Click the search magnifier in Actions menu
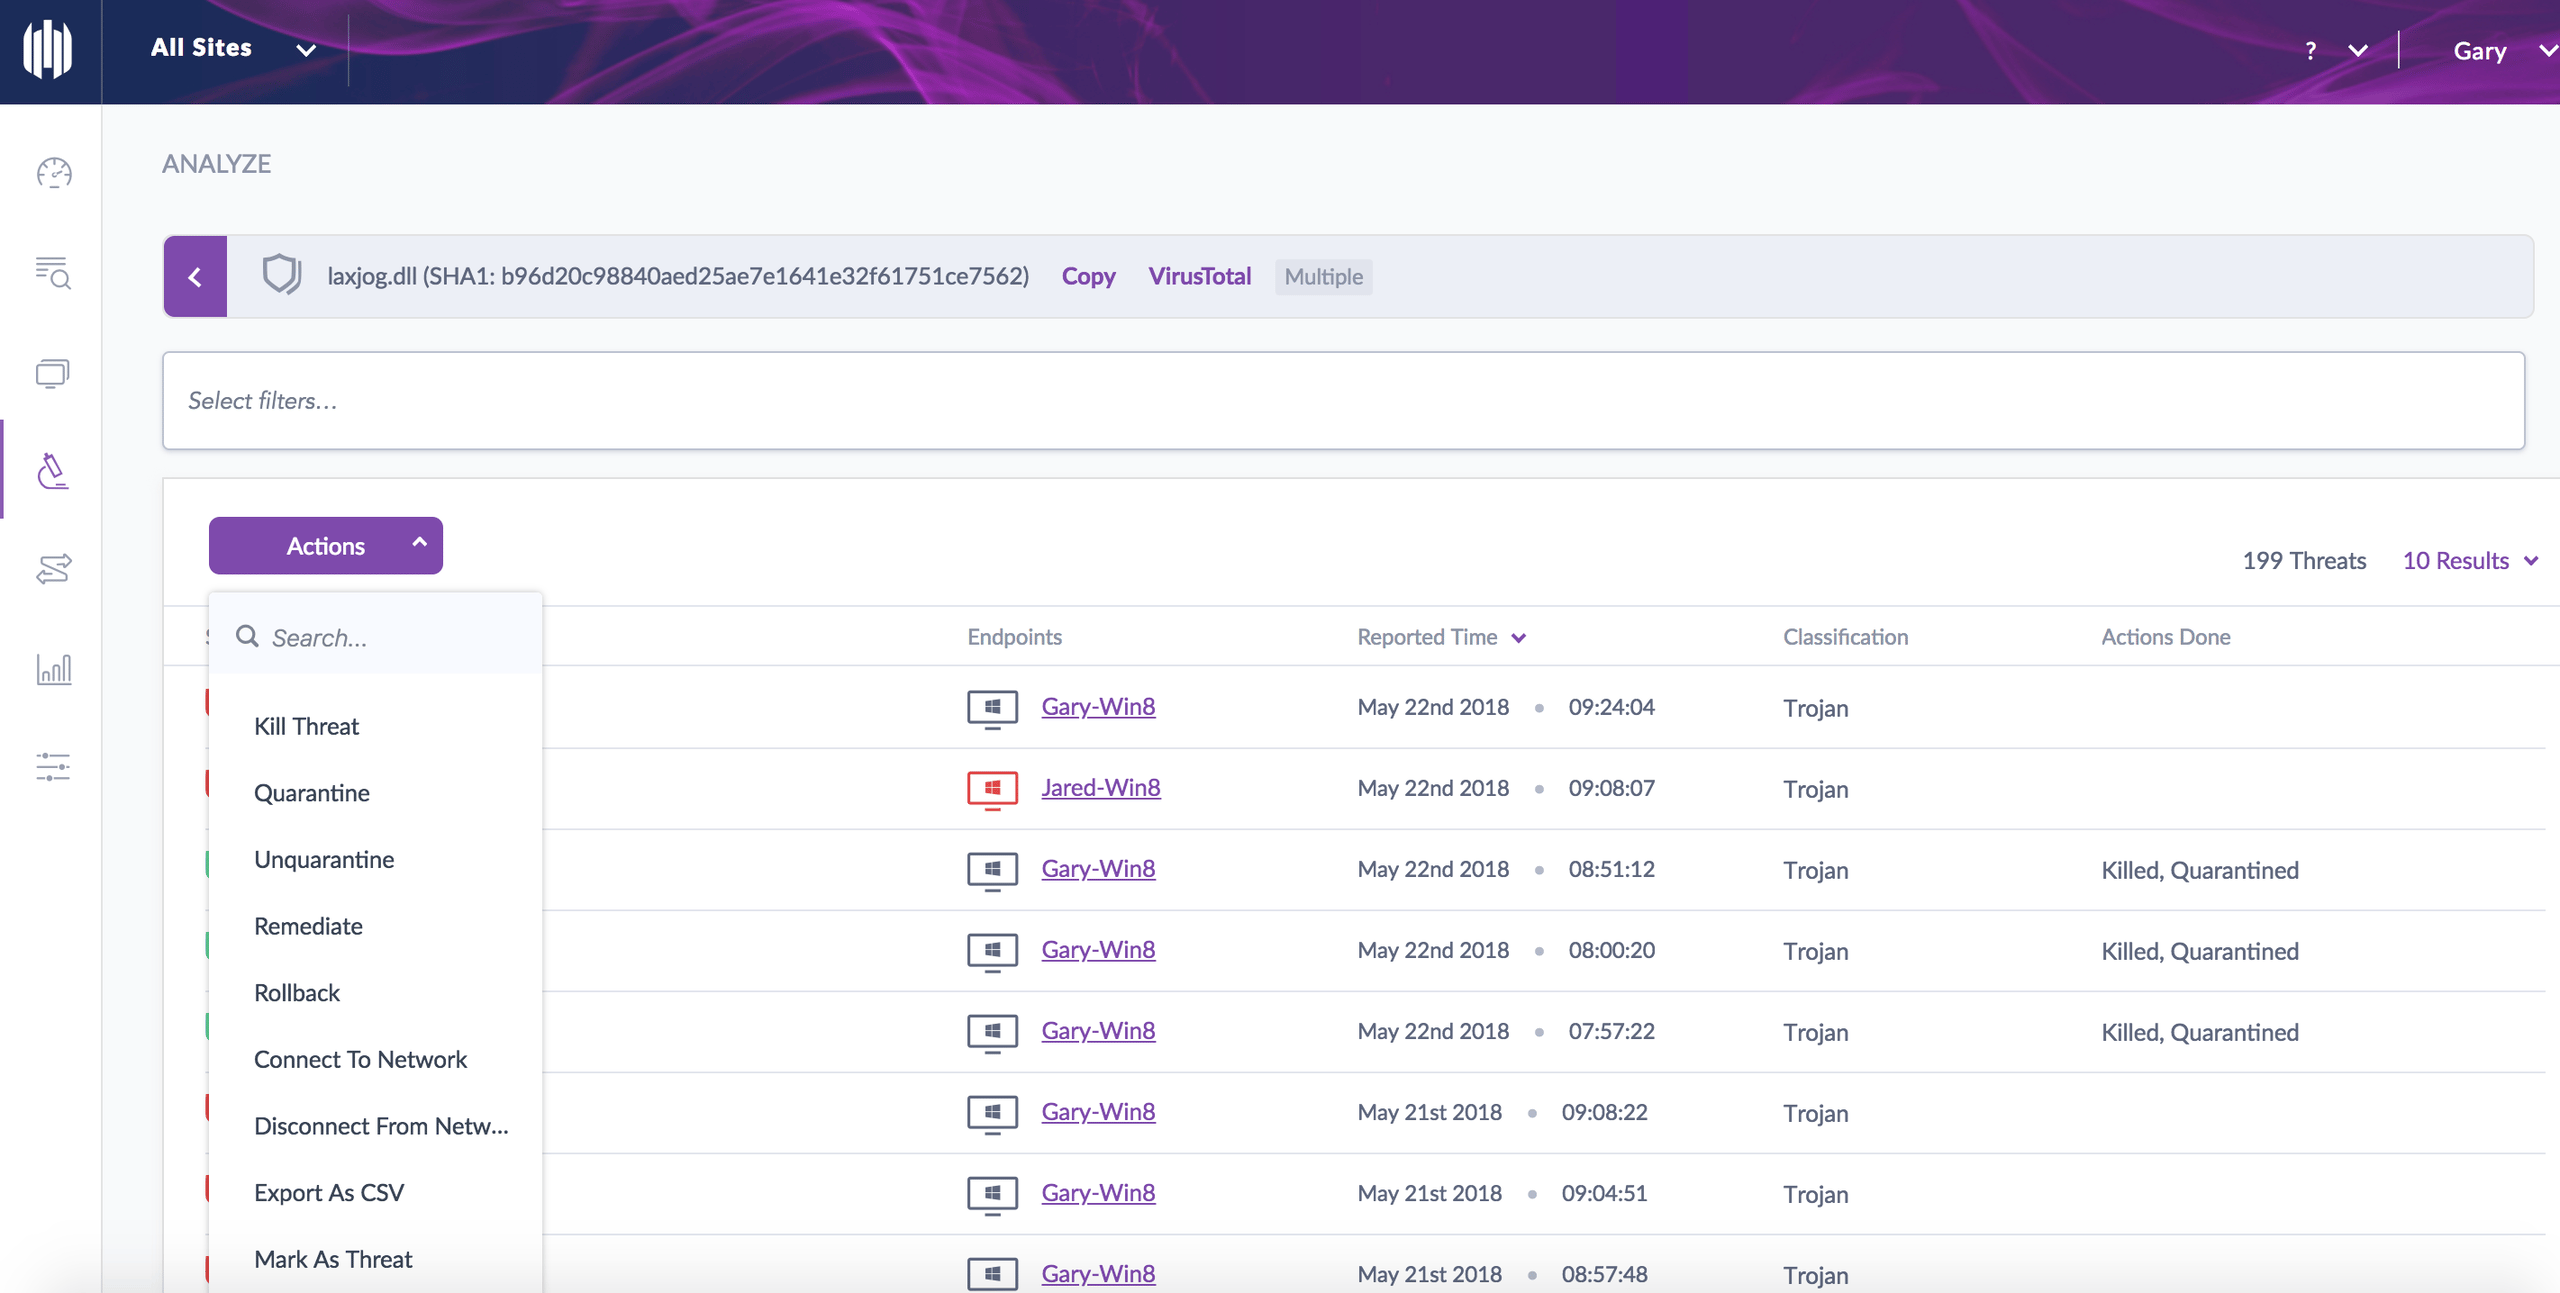 (x=247, y=636)
